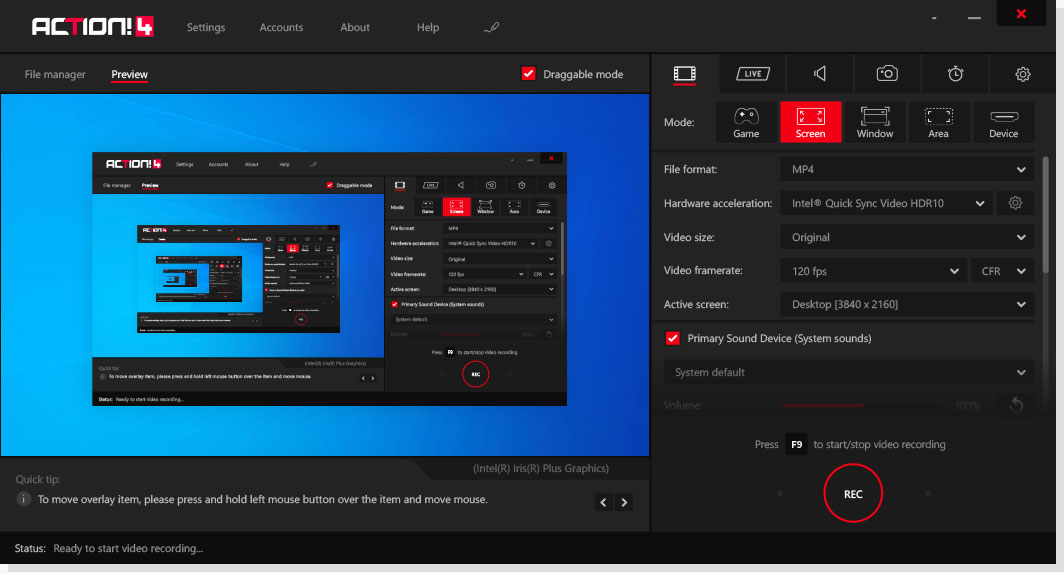Switch to the File manager tab
Image resolution: width=1064 pixels, height=574 pixels.
coord(55,75)
